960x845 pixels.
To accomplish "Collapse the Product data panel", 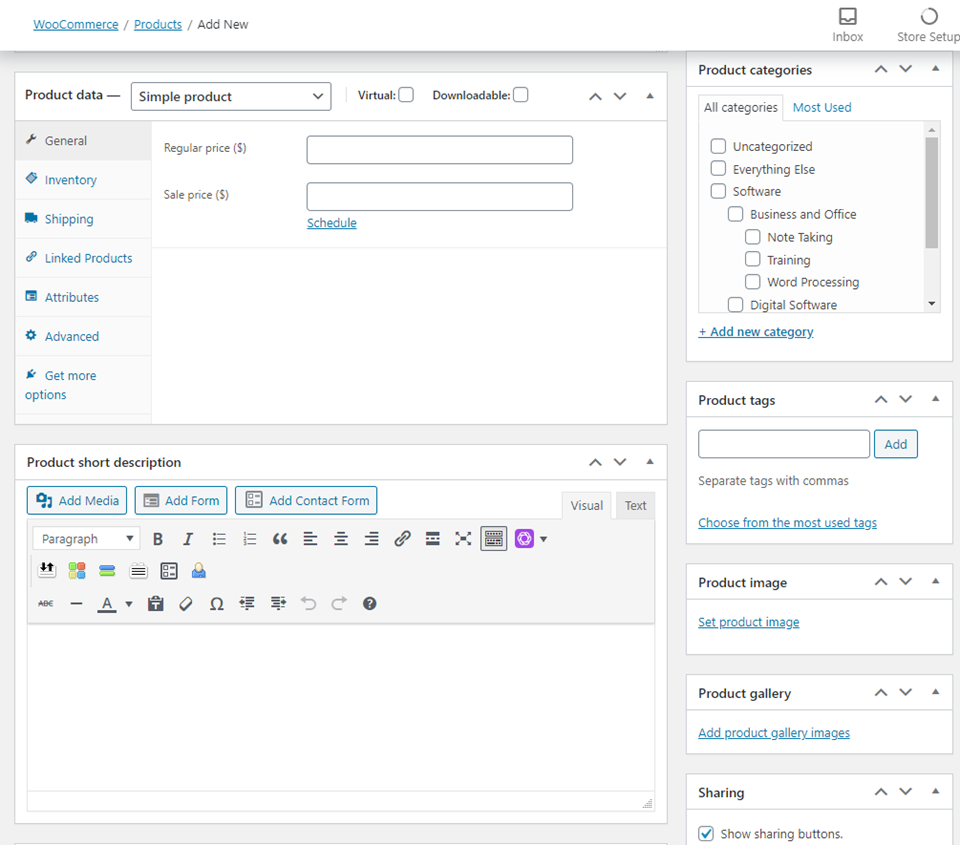I will [650, 96].
